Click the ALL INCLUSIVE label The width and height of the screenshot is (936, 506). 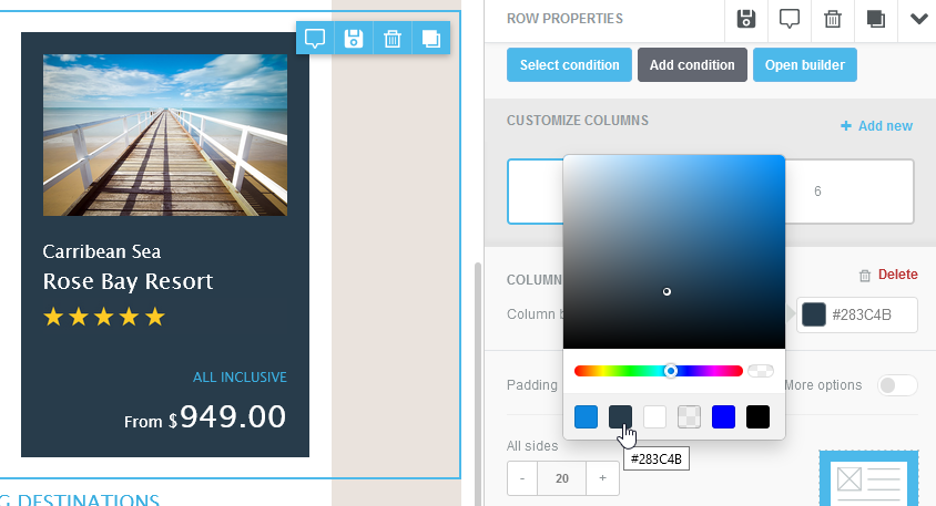pyautogui.click(x=239, y=377)
